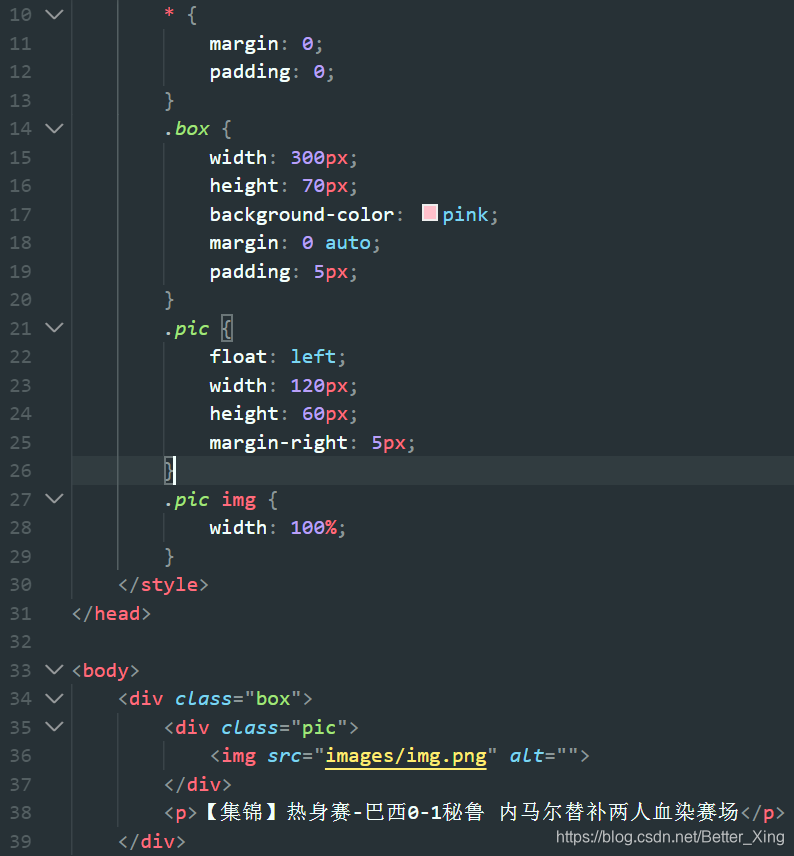Click the class="pic" attribute value
Screen dimensions: 794x856
pyautogui.click(x=319, y=728)
